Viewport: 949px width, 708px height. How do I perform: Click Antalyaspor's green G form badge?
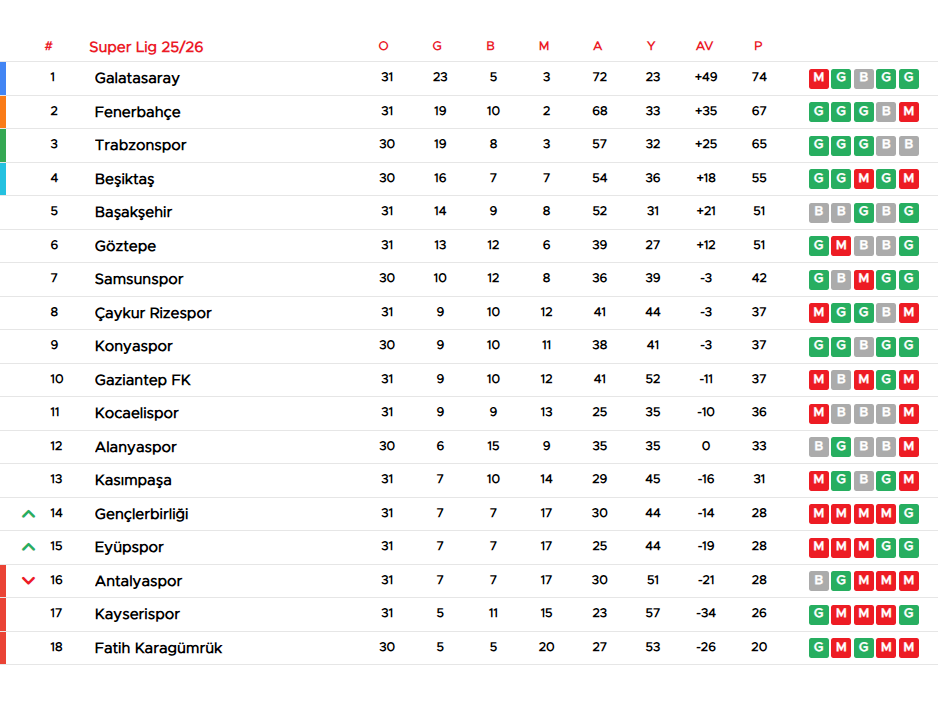[x=841, y=581]
